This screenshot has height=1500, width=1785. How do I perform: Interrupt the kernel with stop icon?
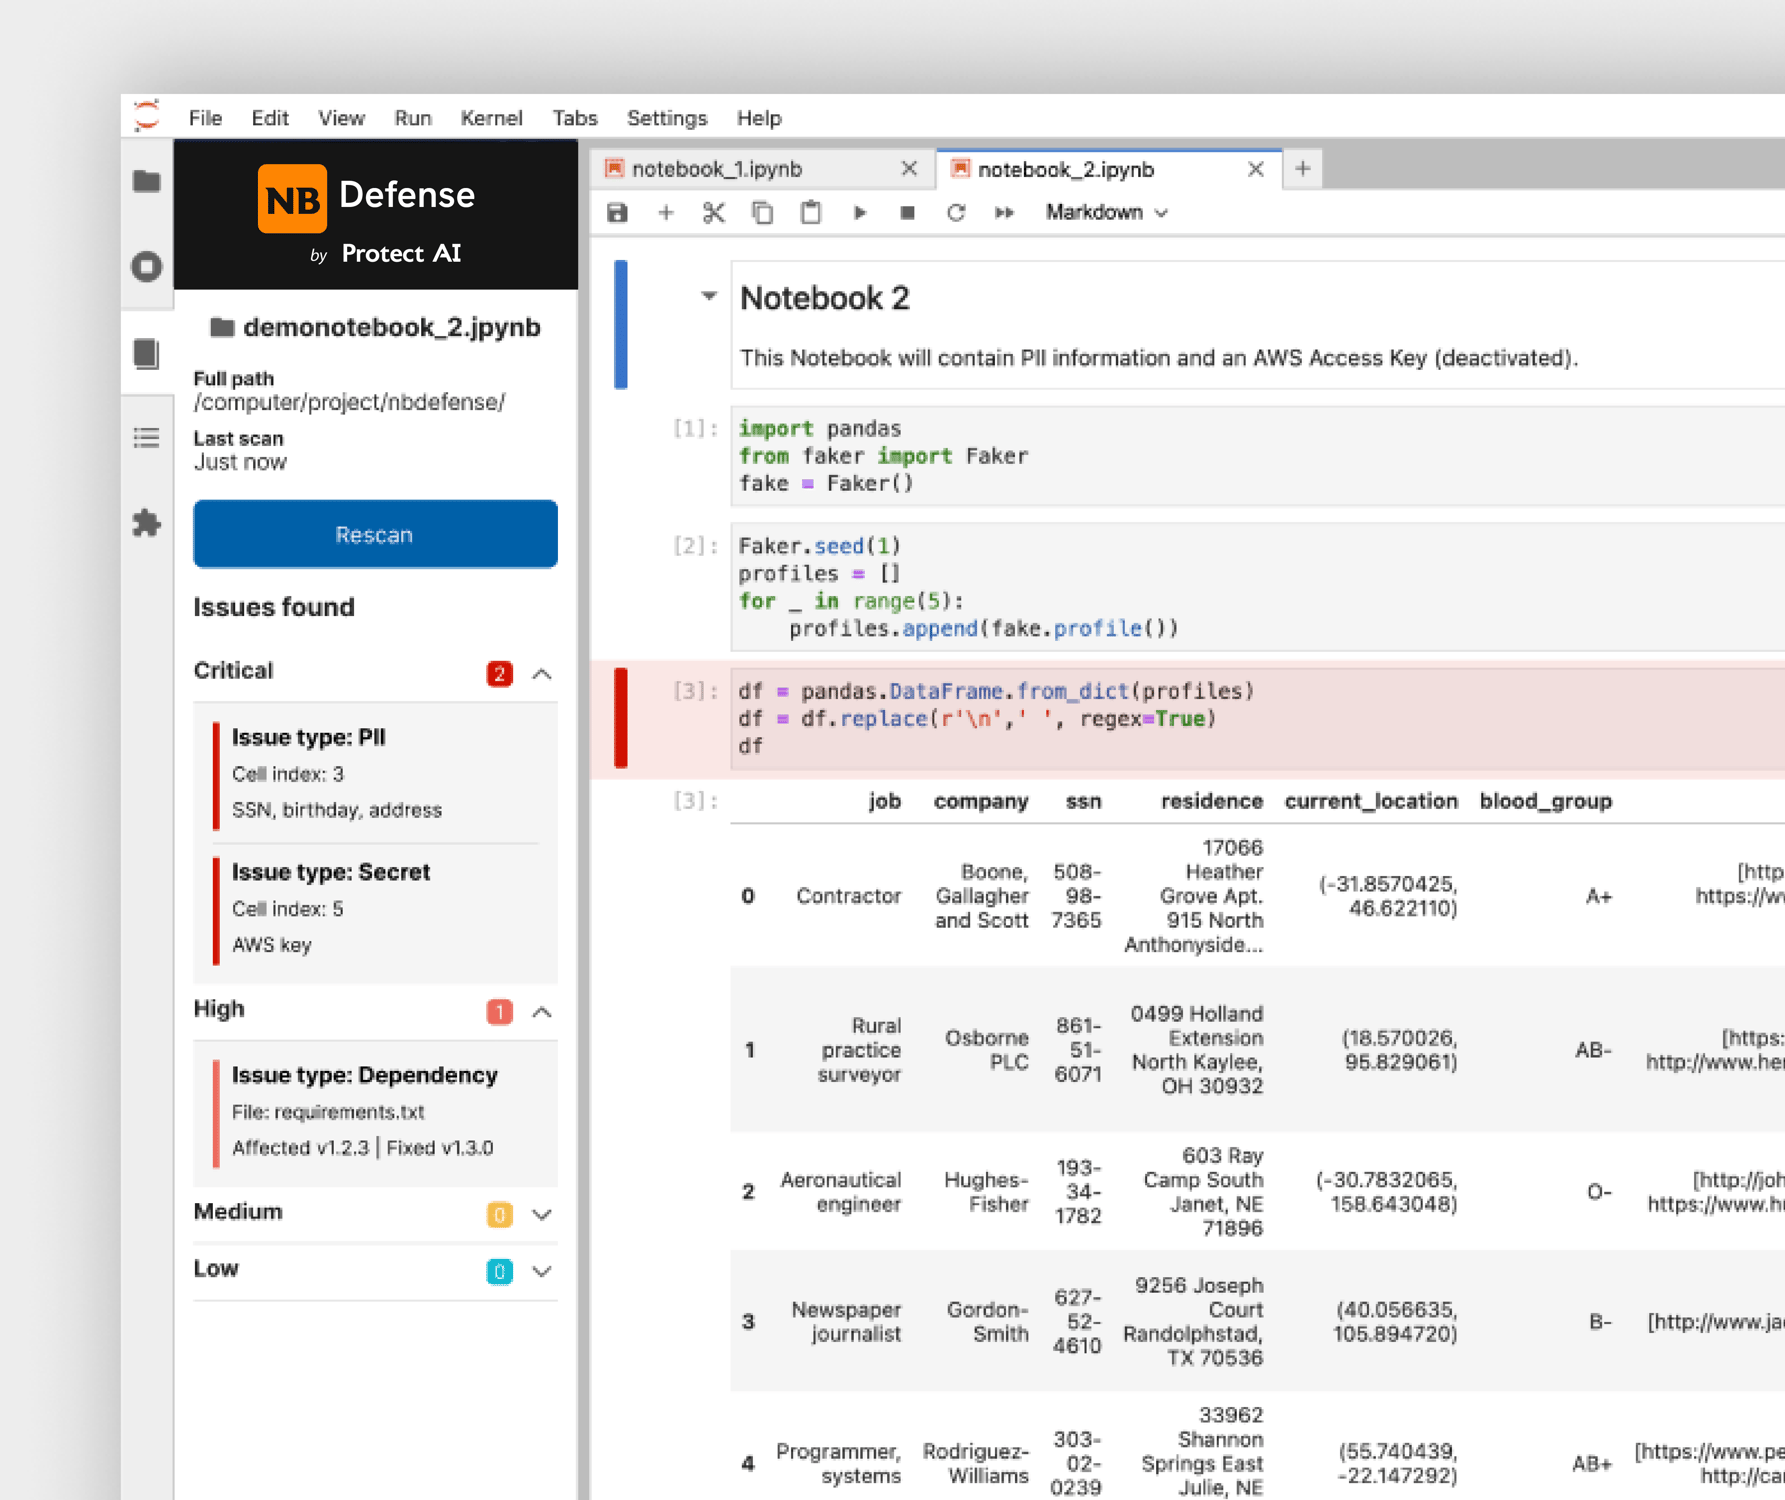pos(907,212)
